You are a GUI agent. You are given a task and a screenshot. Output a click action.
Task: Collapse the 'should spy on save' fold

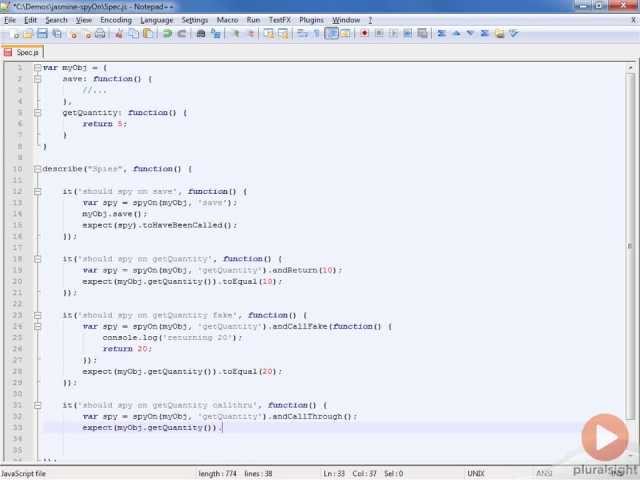click(x=38, y=191)
